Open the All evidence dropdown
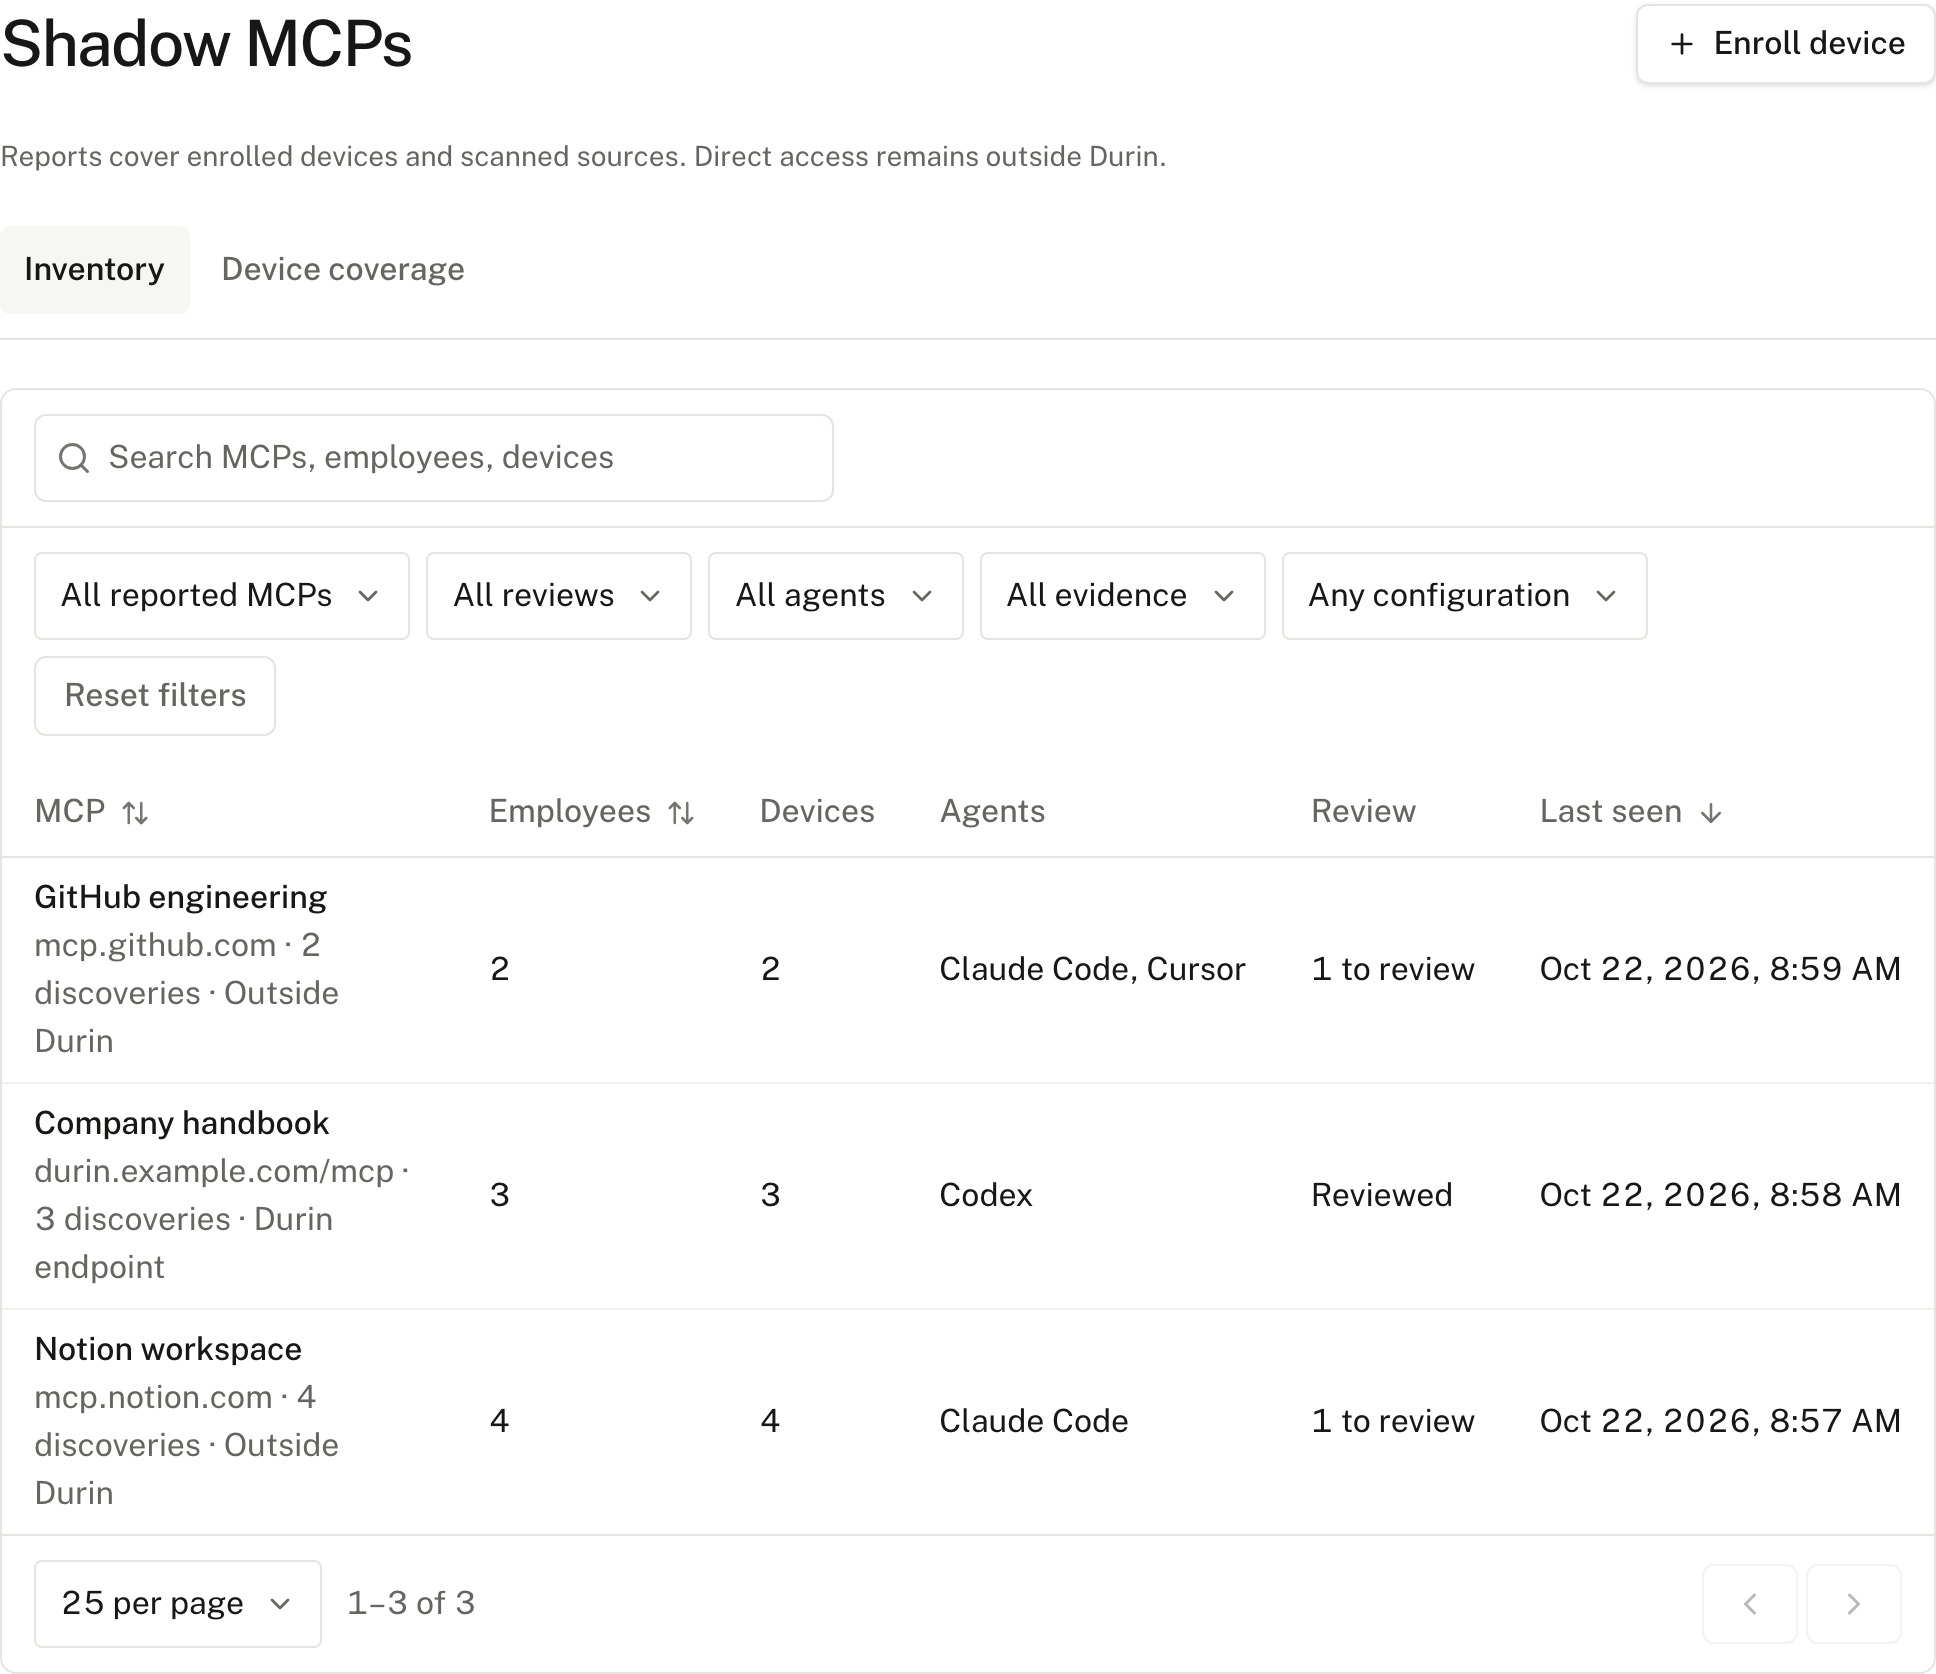 (1123, 596)
